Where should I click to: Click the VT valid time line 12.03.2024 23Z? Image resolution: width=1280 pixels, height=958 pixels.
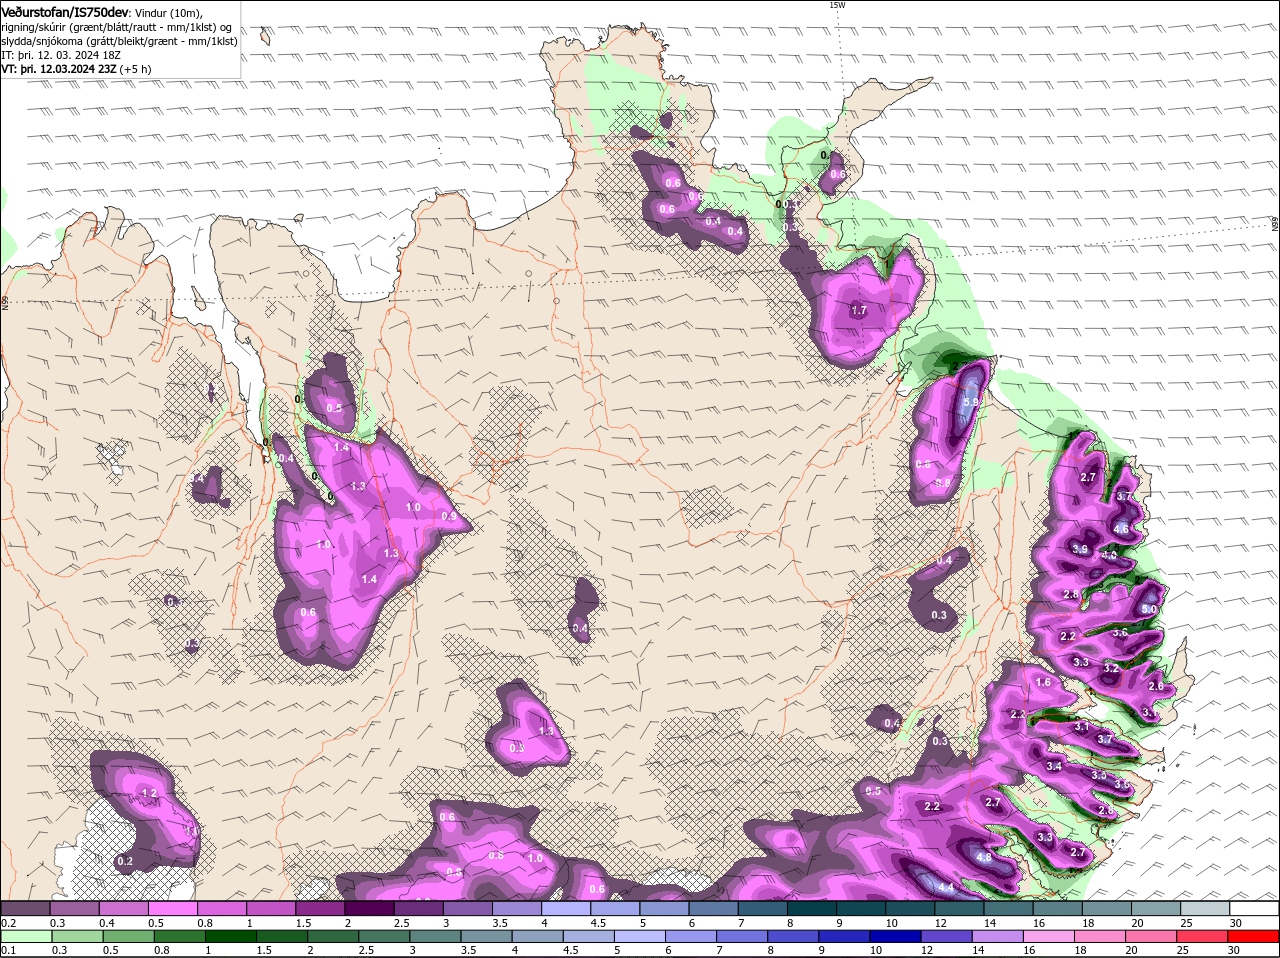click(77, 69)
